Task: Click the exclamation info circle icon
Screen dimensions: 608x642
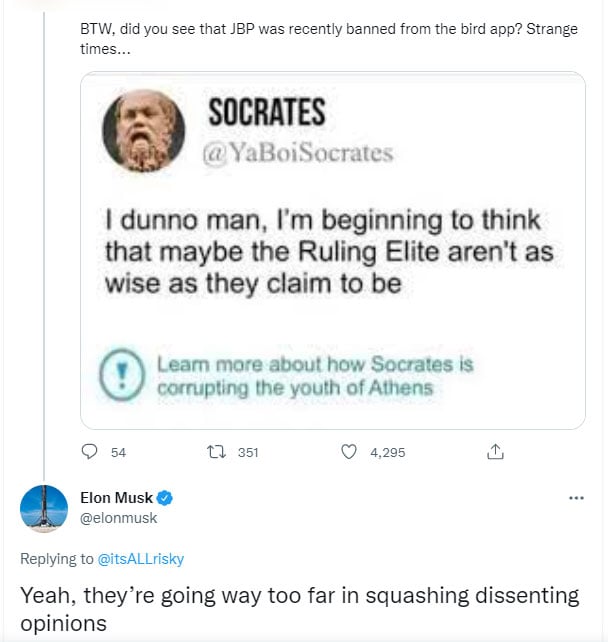Action: 123,375
